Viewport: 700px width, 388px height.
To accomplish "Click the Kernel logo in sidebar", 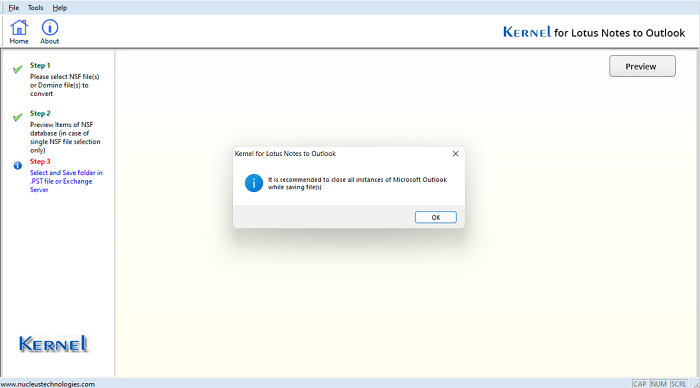I will [x=54, y=344].
